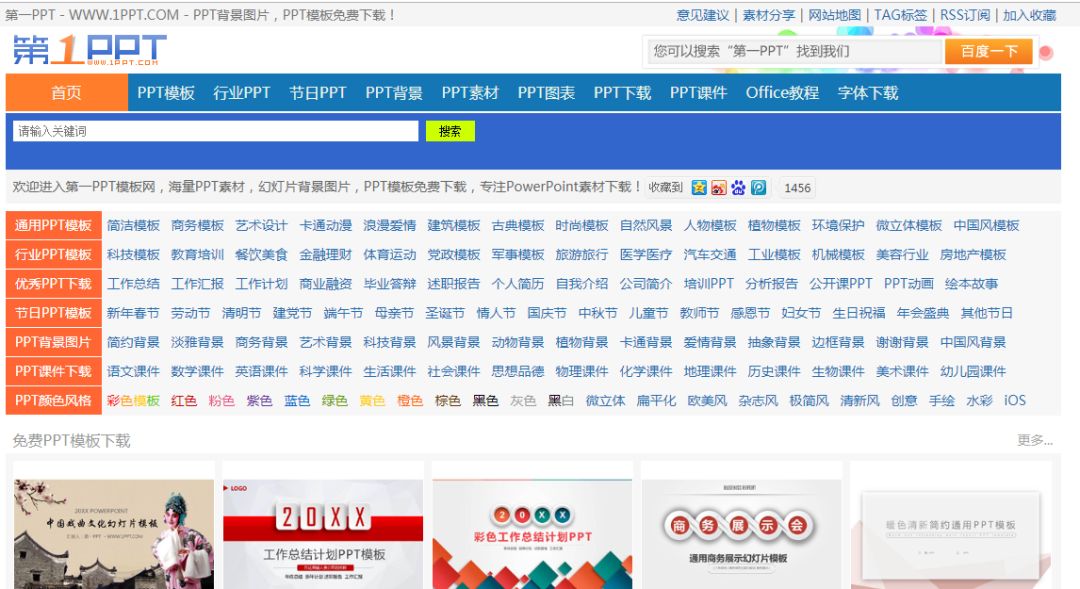Select the PPT课件 navigation item
This screenshot has width=1080, height=589.
click(698, 93)
